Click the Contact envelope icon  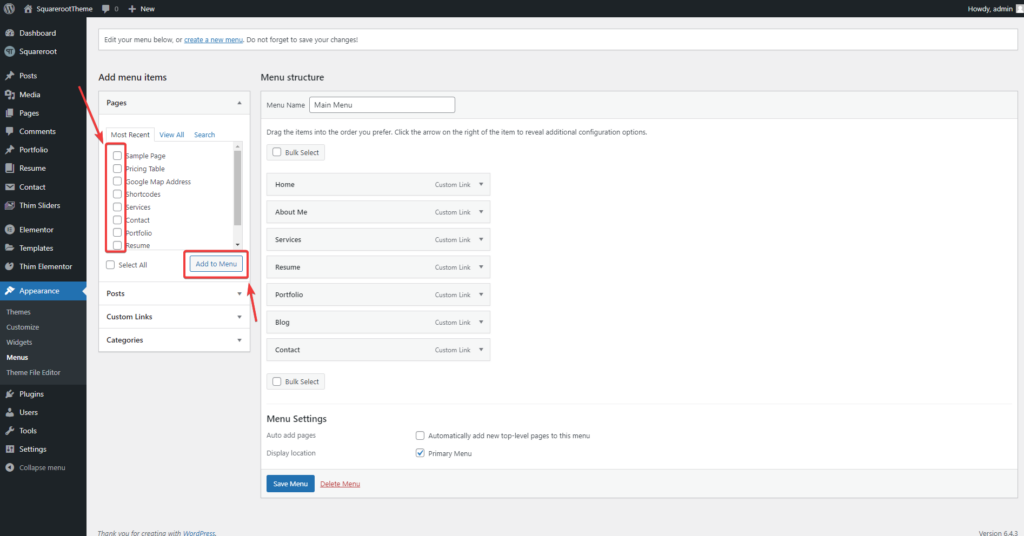(x=10, y=187)
